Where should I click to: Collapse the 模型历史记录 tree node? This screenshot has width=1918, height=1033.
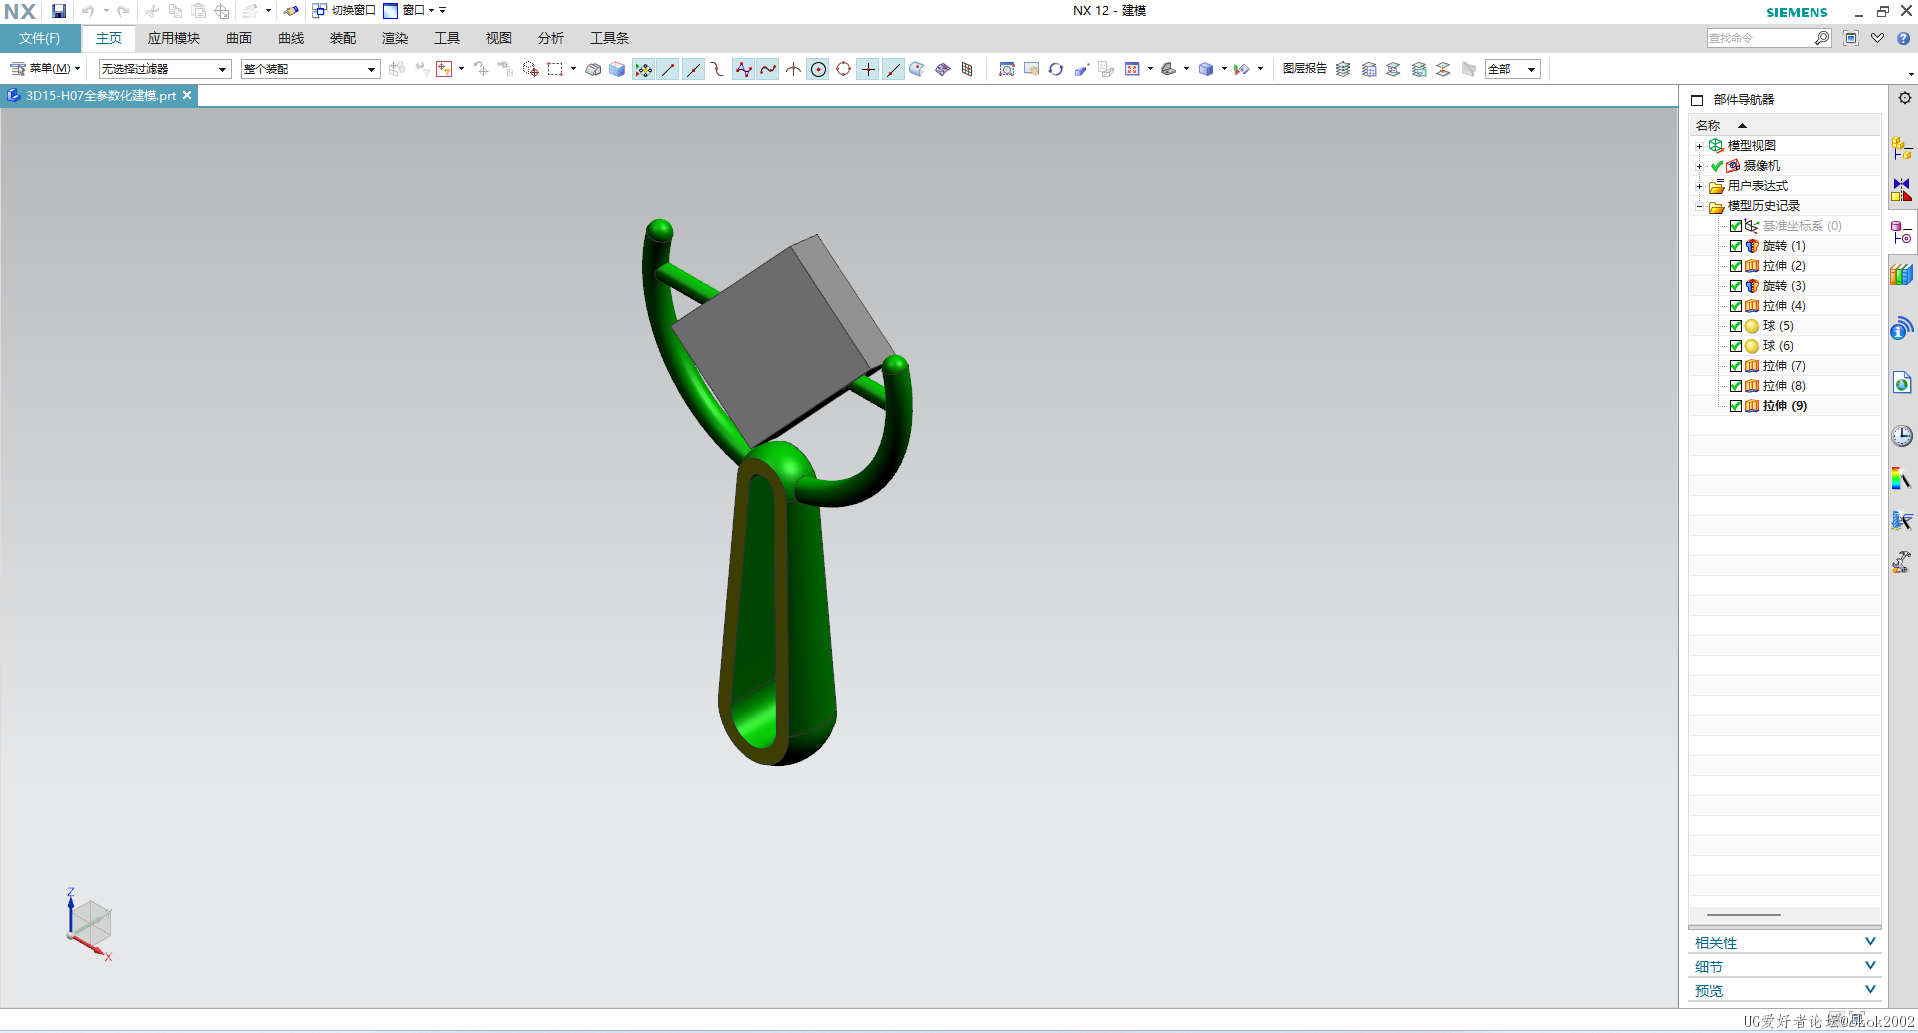click(x=1699, y=206)
